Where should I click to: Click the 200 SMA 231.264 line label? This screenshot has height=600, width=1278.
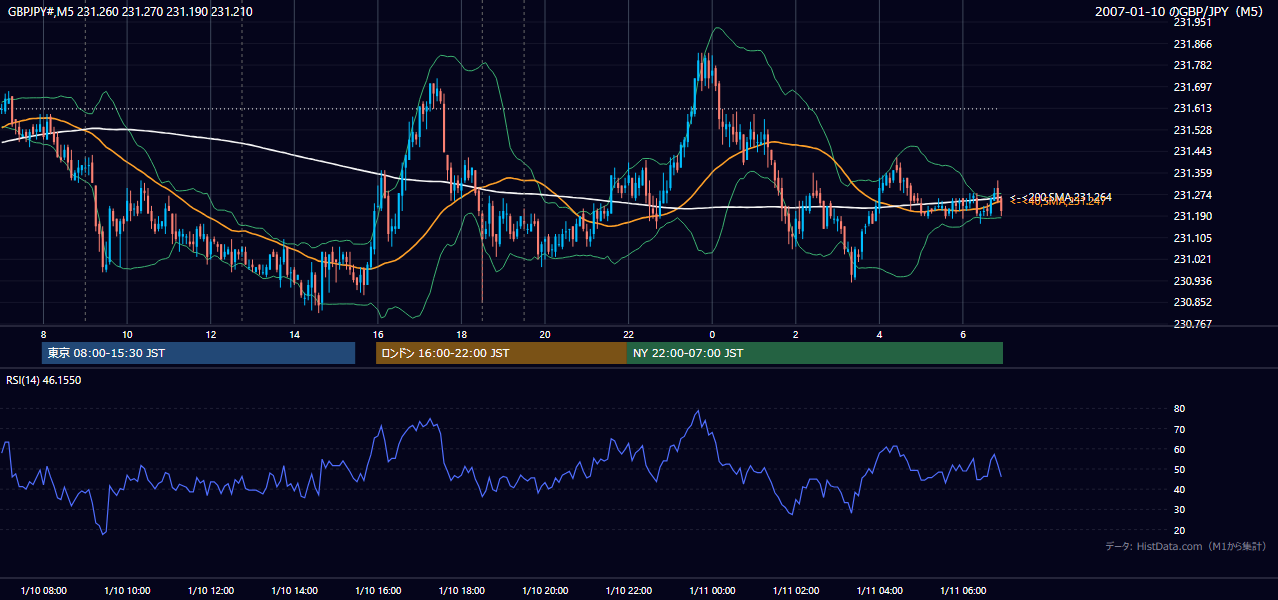point(1068,196)
